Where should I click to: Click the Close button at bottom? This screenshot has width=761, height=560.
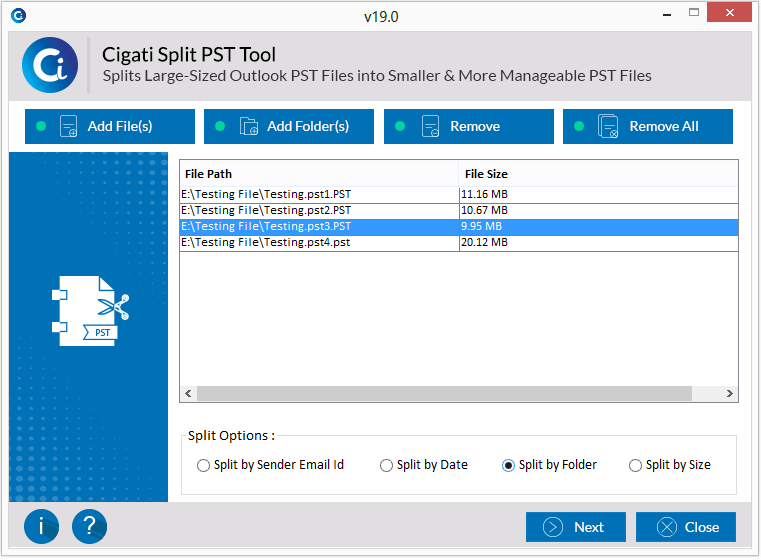686,527
